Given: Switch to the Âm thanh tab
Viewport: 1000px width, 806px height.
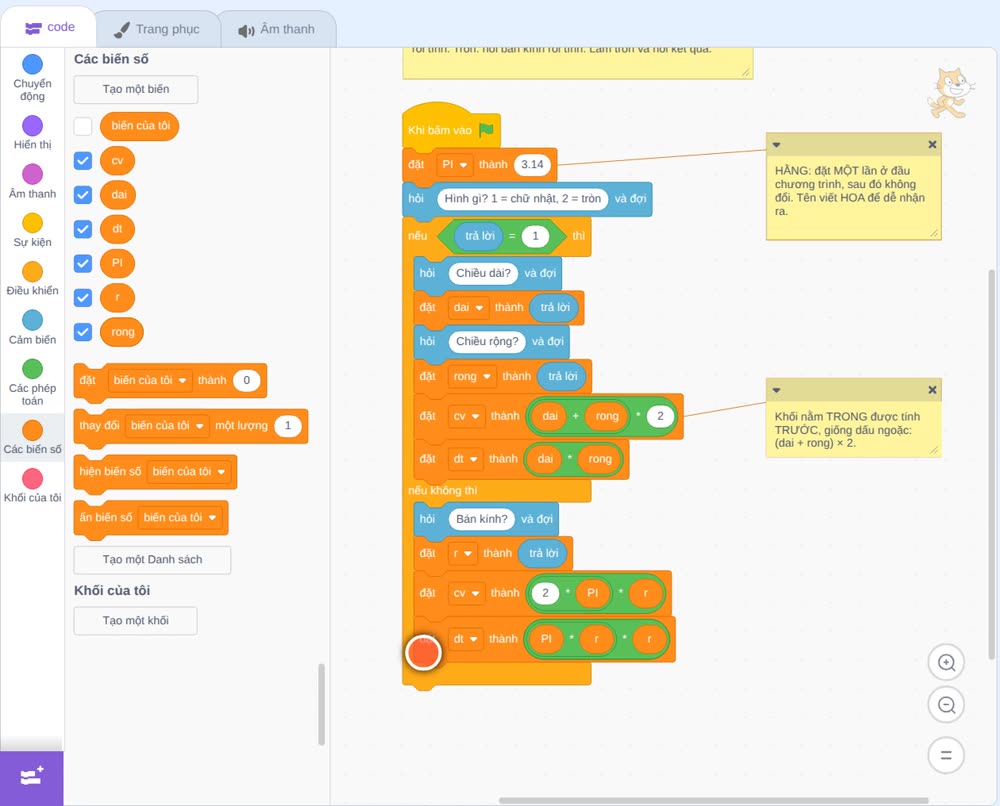Looking at the screenshot, I should coord(277,29).
